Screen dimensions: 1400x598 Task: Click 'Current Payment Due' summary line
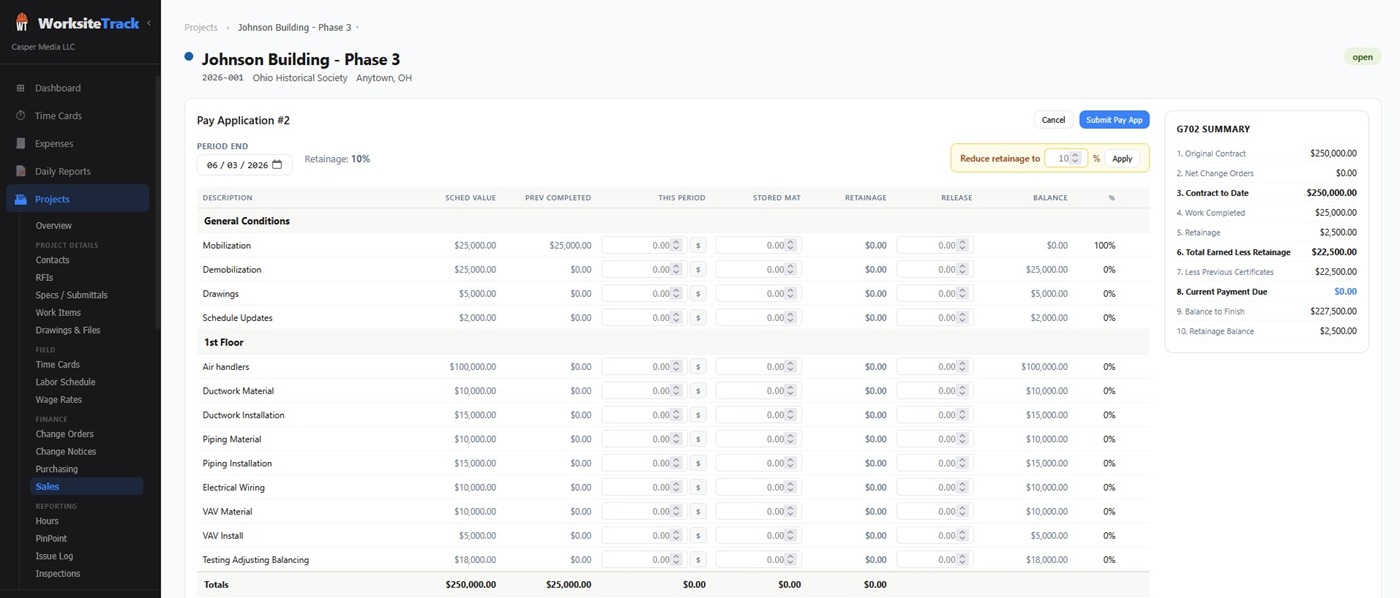point(1267,292)
